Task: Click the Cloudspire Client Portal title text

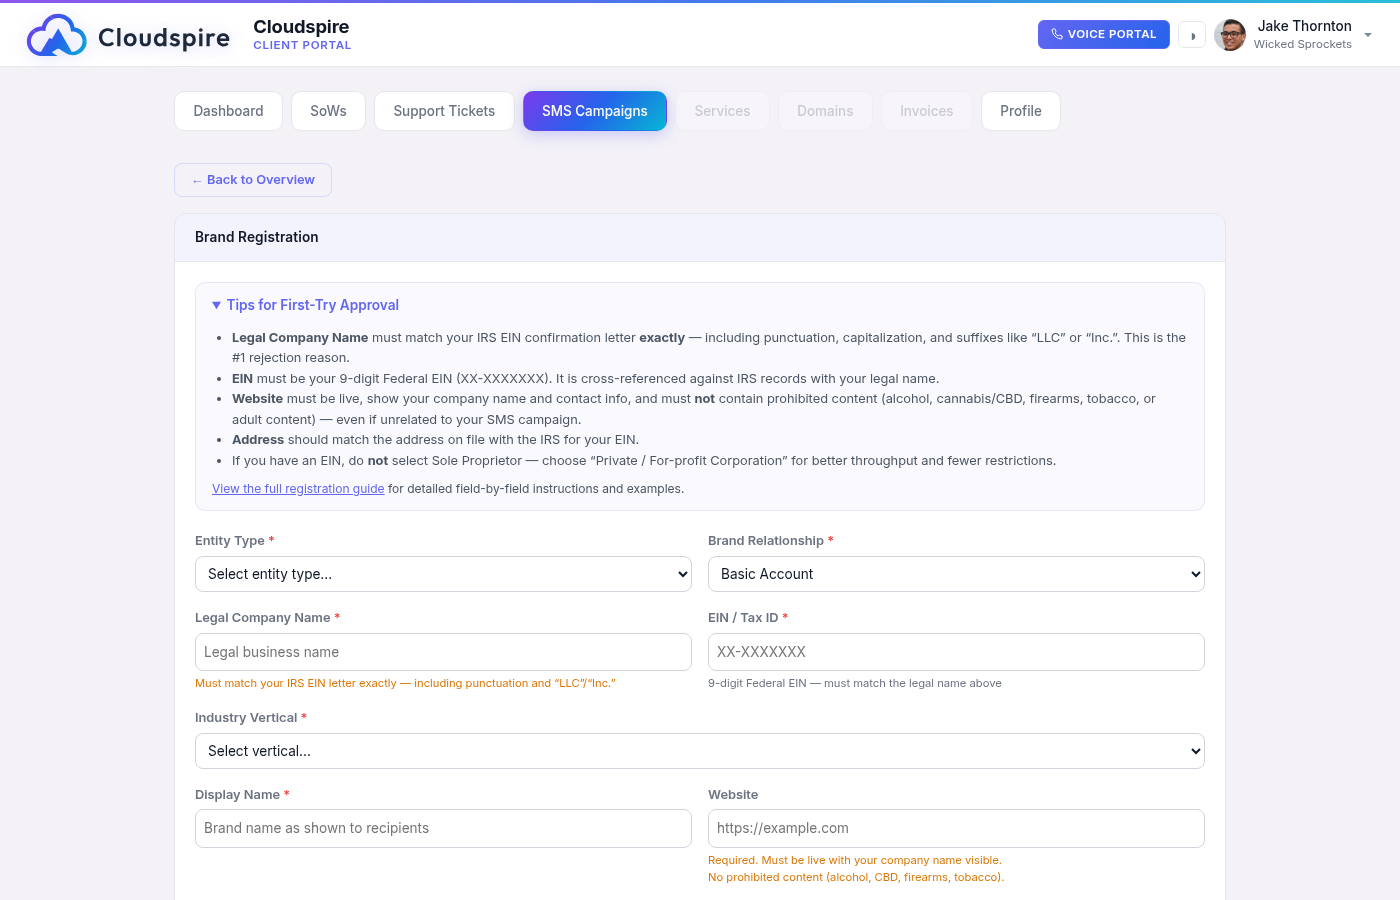Action: 302,35
